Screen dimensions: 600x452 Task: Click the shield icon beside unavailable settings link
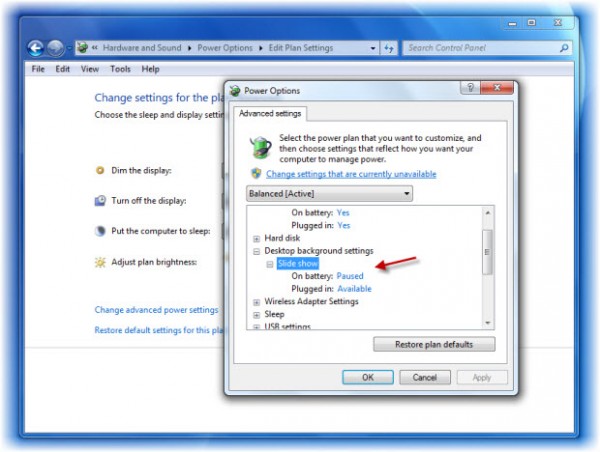[256, 173]
